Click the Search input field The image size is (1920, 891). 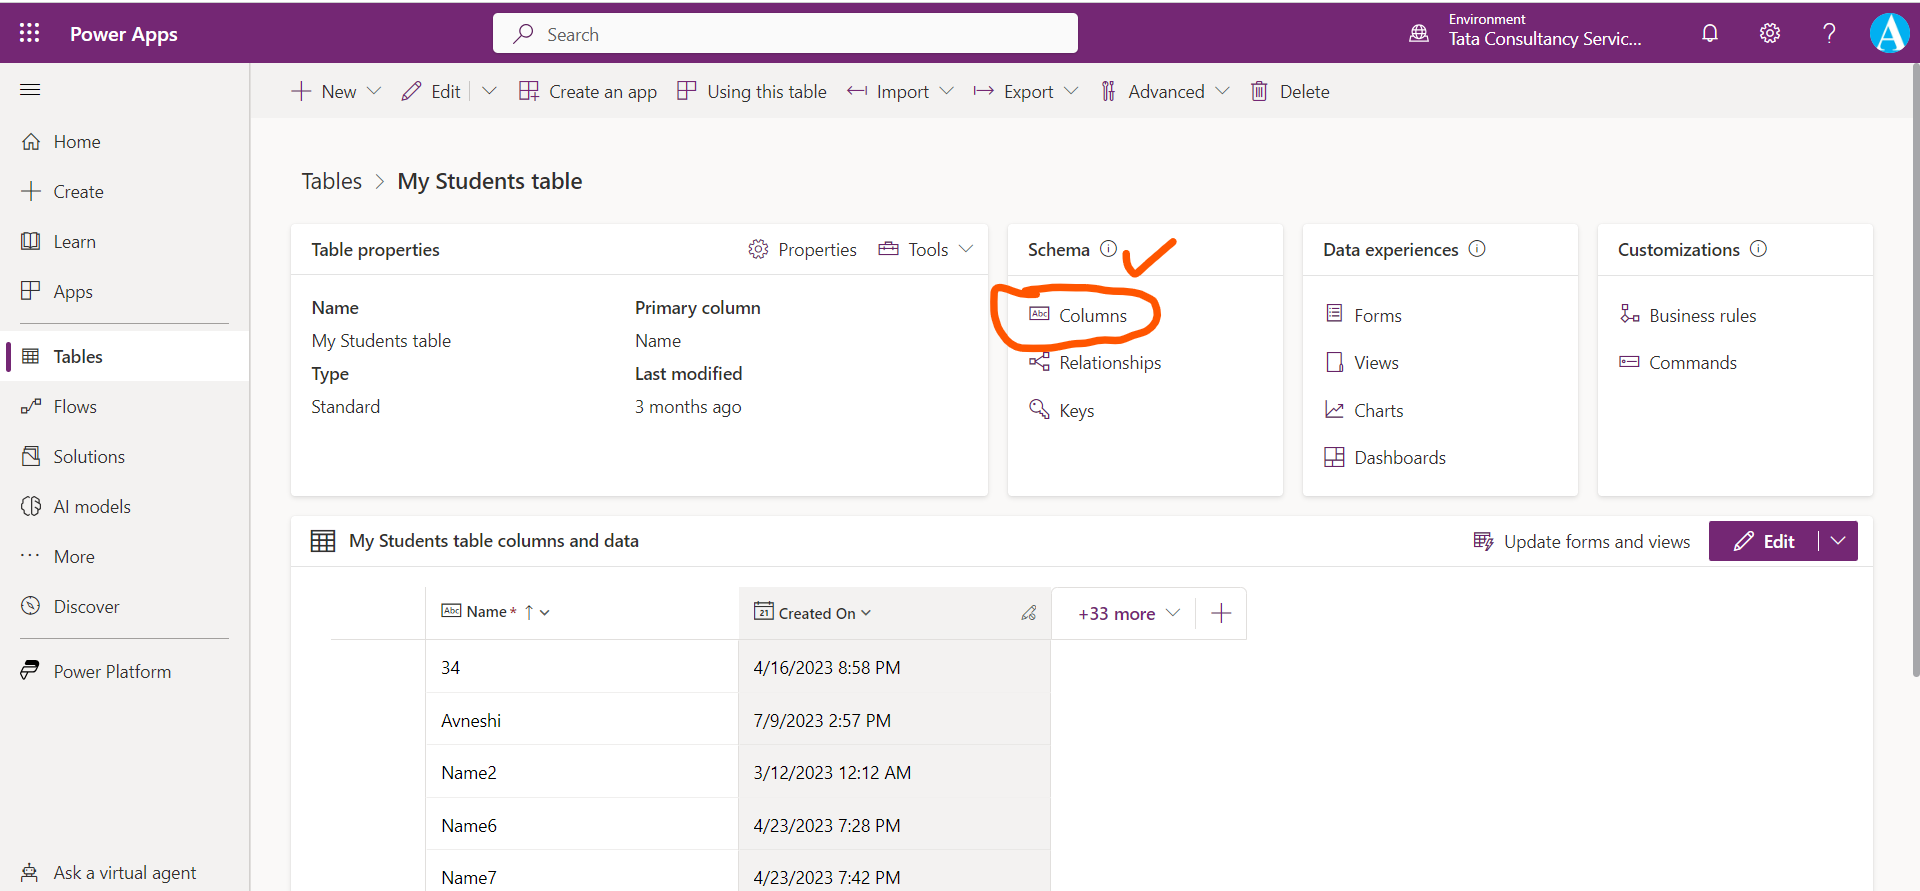click(x=785, y=34)
